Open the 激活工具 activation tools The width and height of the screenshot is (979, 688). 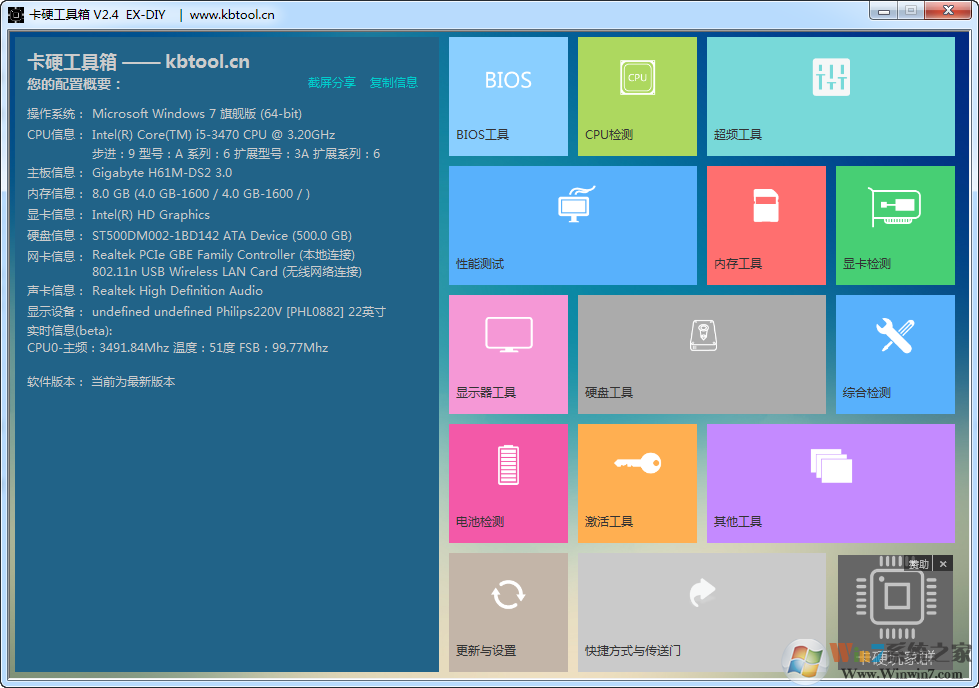(637, 483)
